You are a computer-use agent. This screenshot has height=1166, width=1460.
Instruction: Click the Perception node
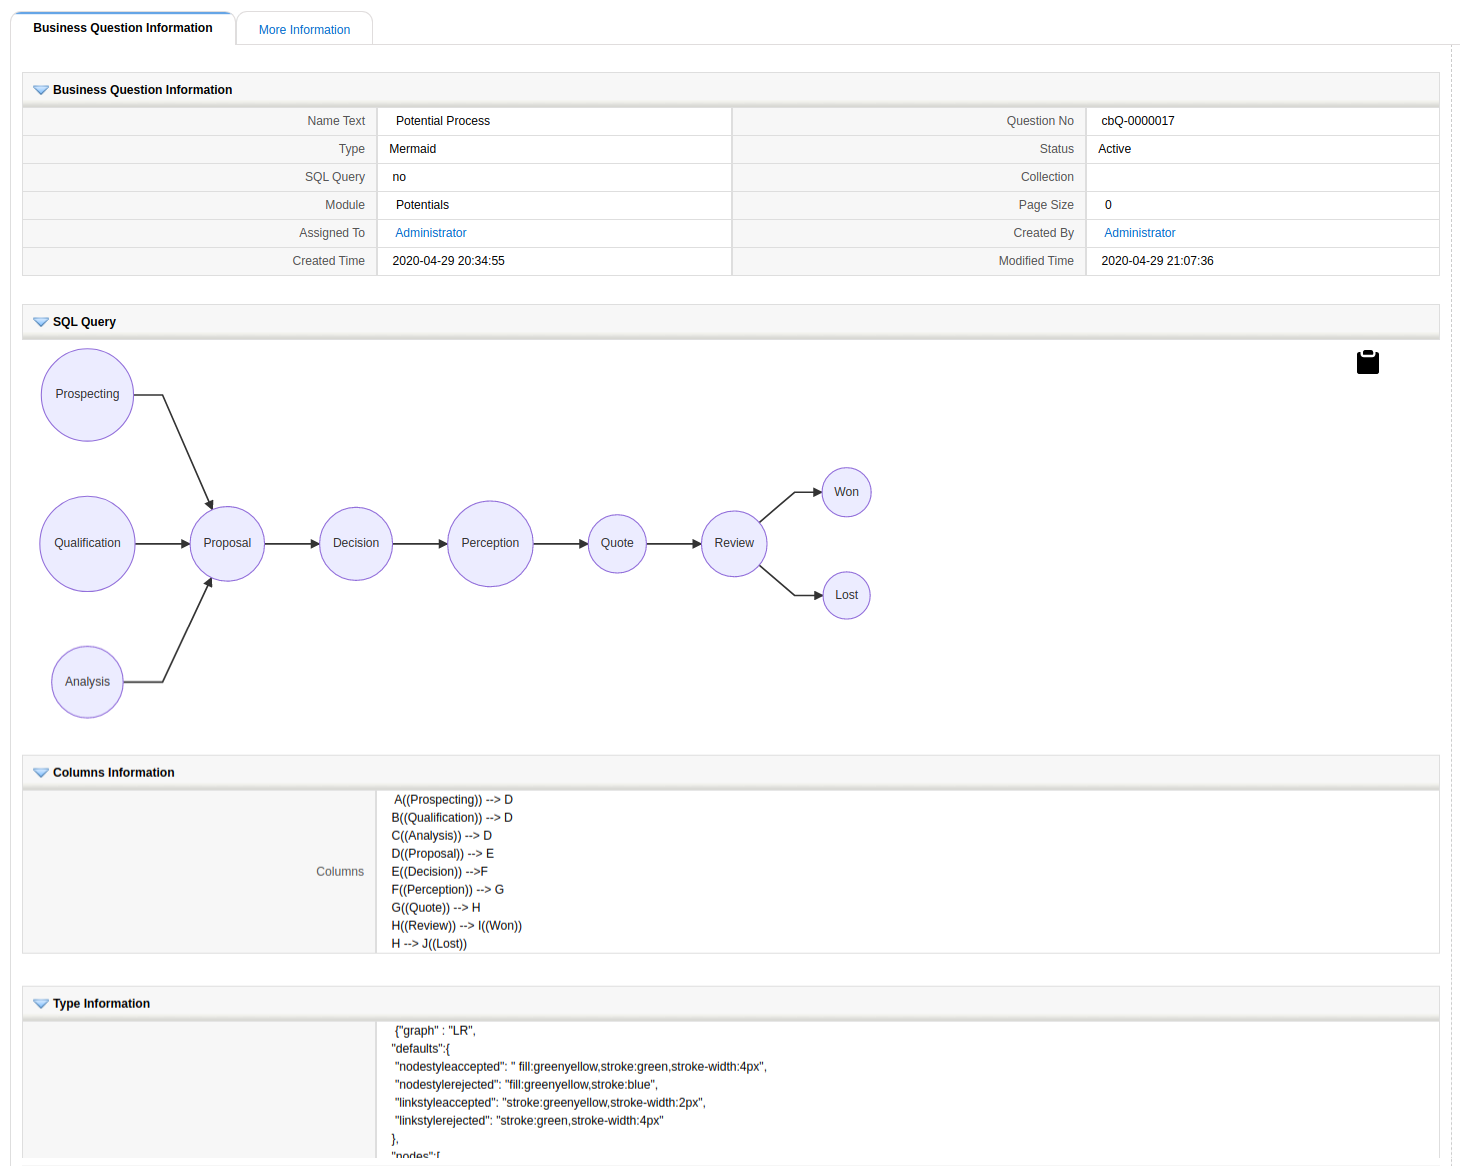(490, 543)
